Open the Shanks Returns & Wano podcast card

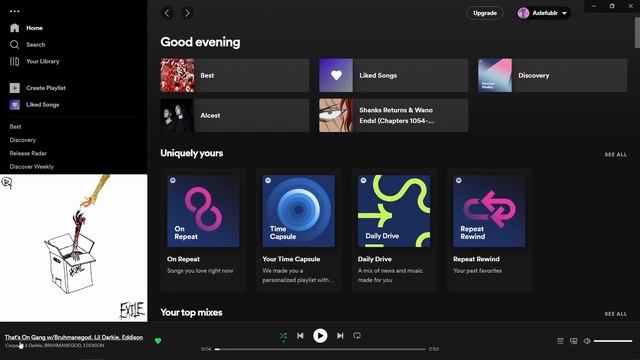[x=393, y=115]
